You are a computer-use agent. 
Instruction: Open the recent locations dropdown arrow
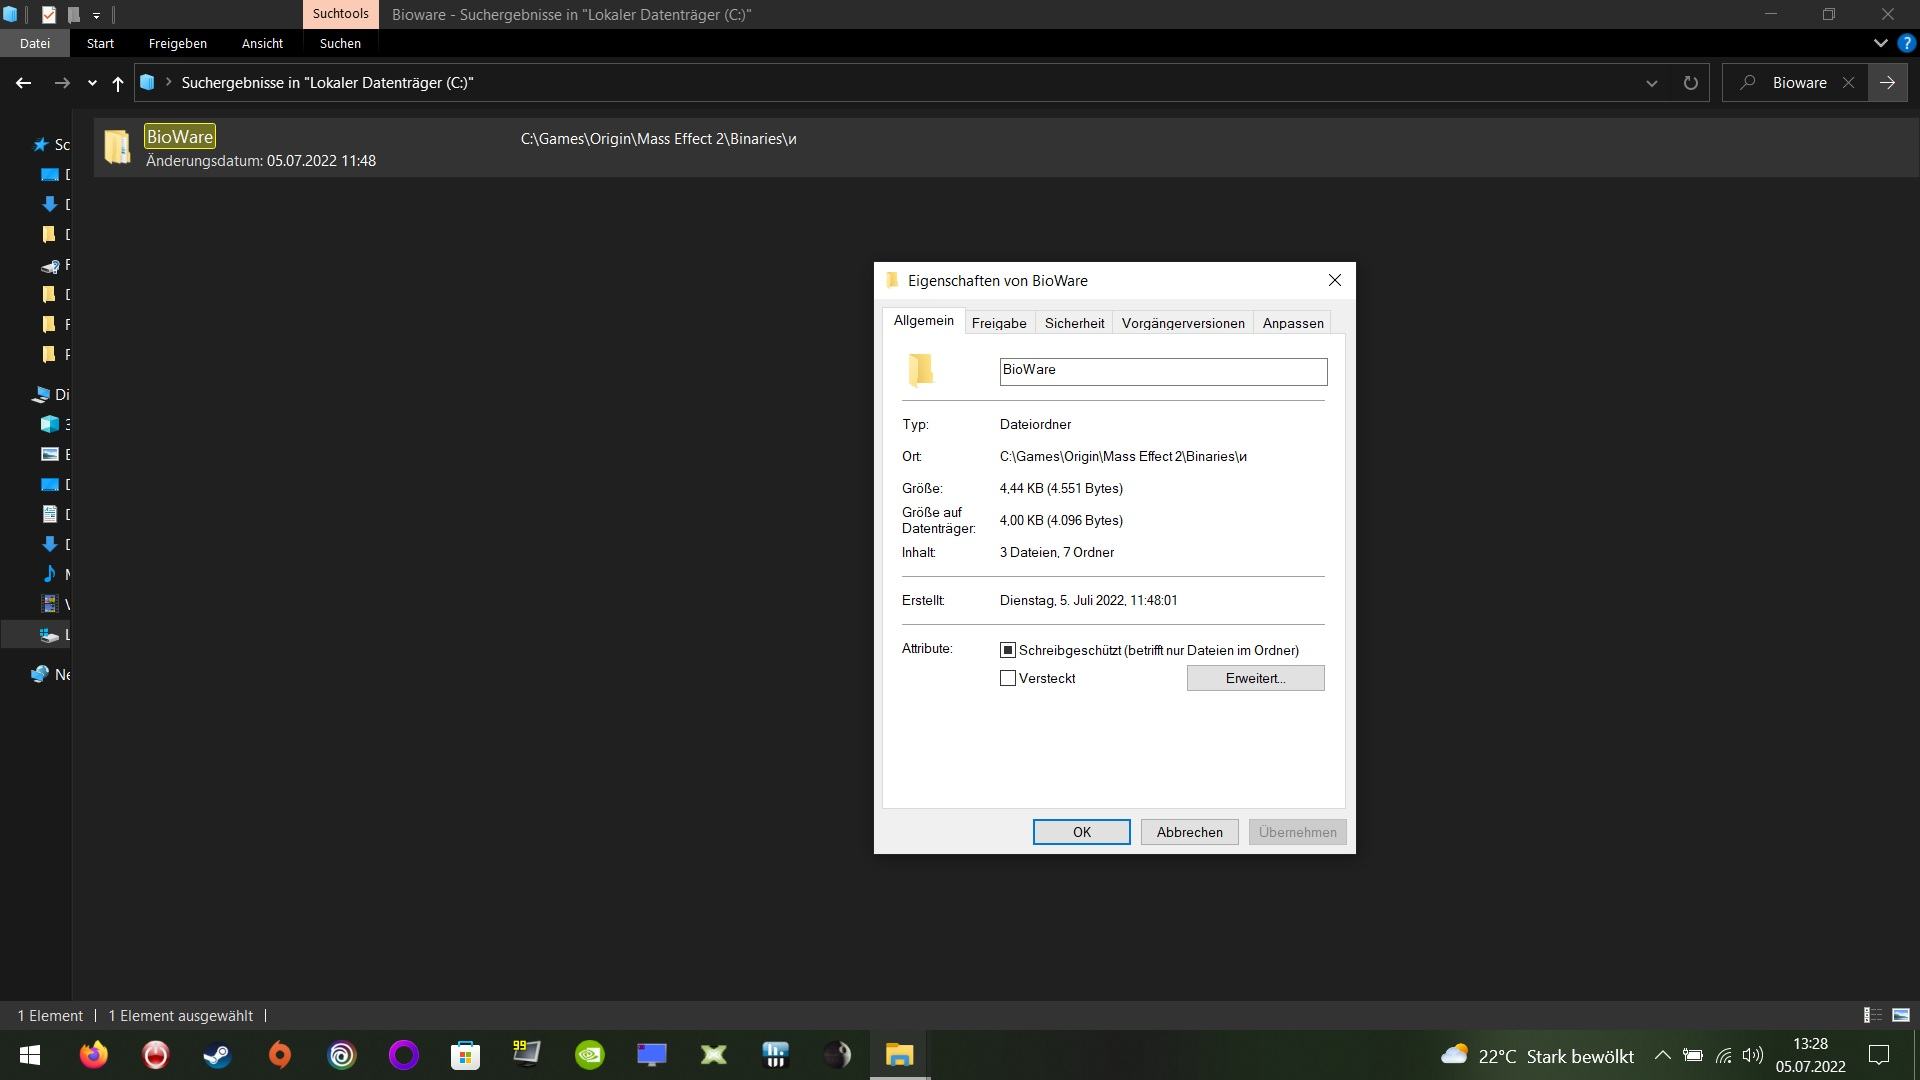[92, 83]
